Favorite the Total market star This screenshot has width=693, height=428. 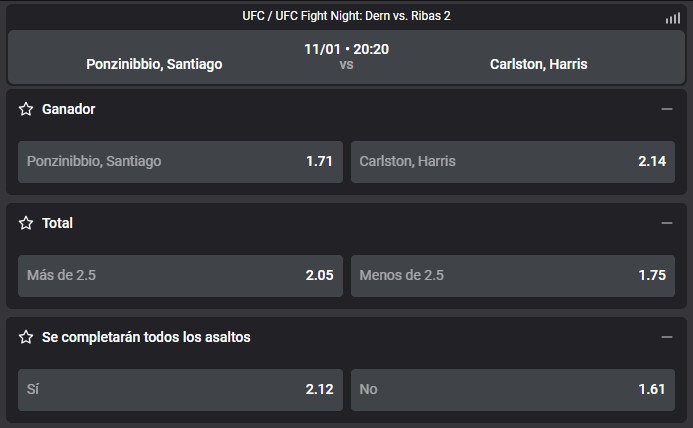click(26, 223)
